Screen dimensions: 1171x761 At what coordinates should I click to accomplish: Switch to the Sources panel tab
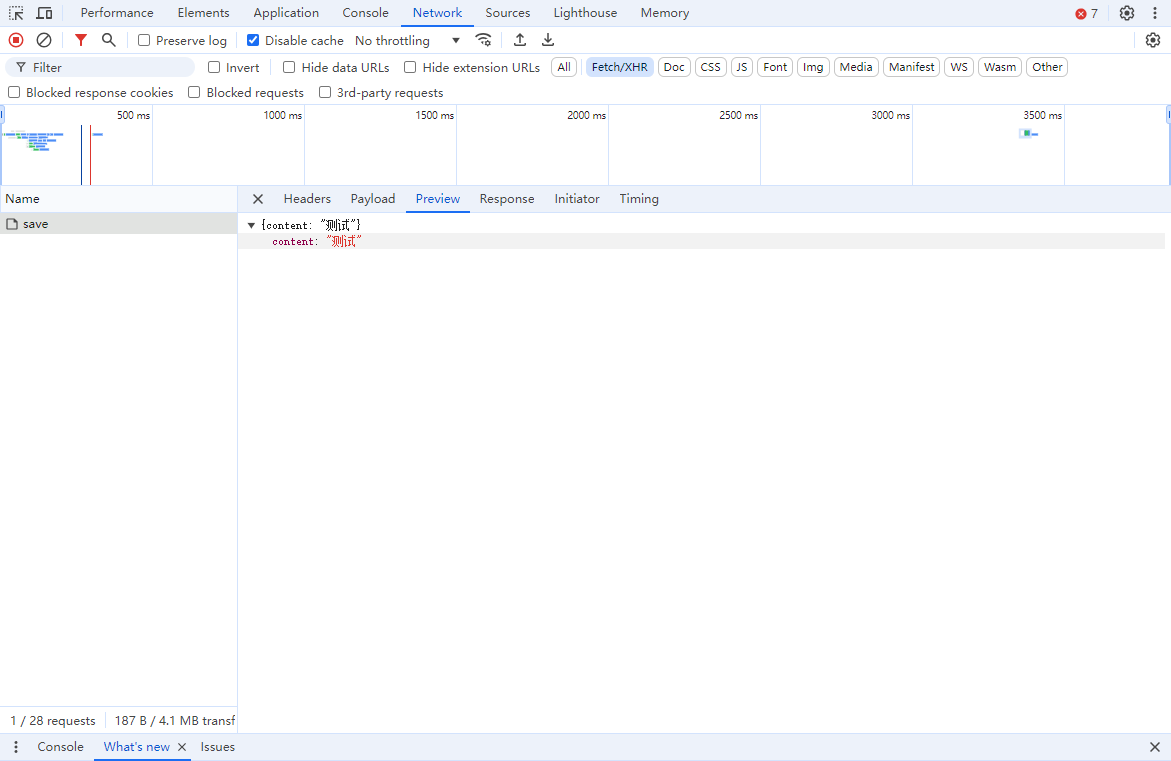tap(507, 13)
